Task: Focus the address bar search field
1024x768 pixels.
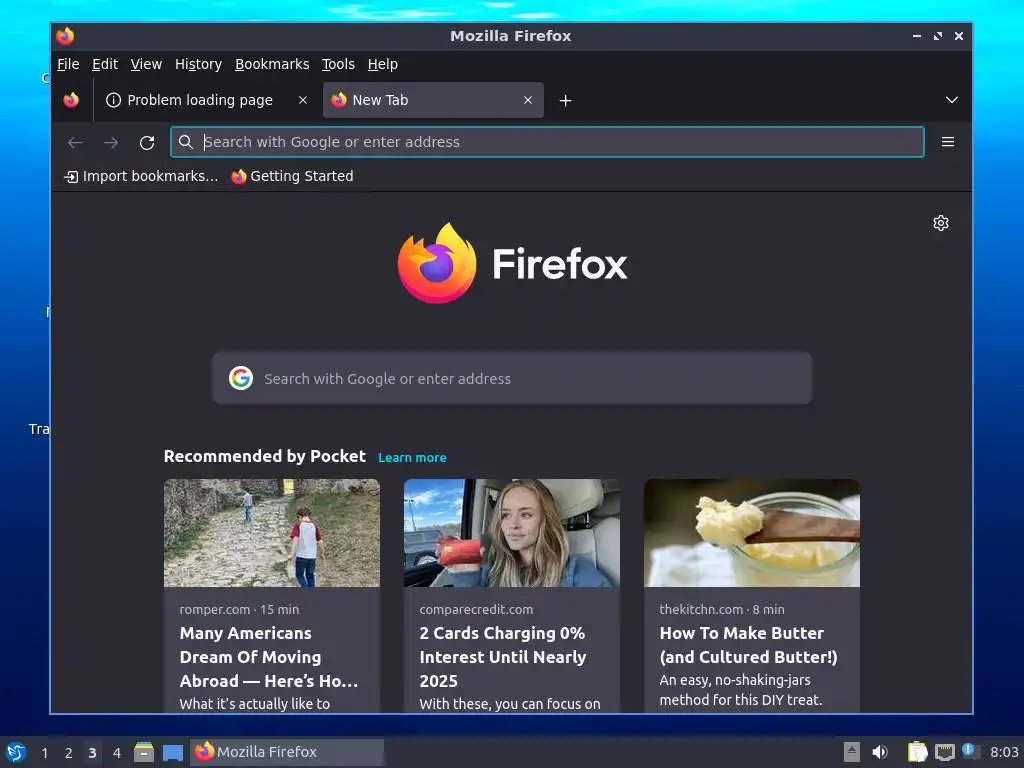Action: (x=547, y=142)
